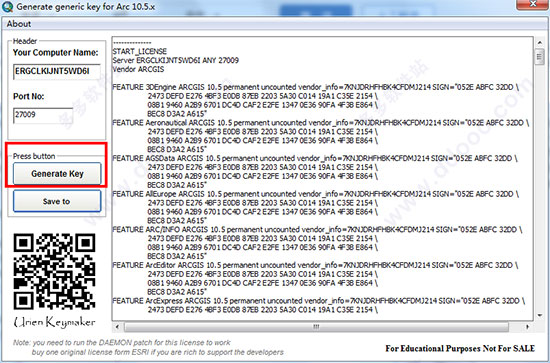This screenshot has width=550, height=363.
Task: Click the QR code image
Action: [54, 271]
